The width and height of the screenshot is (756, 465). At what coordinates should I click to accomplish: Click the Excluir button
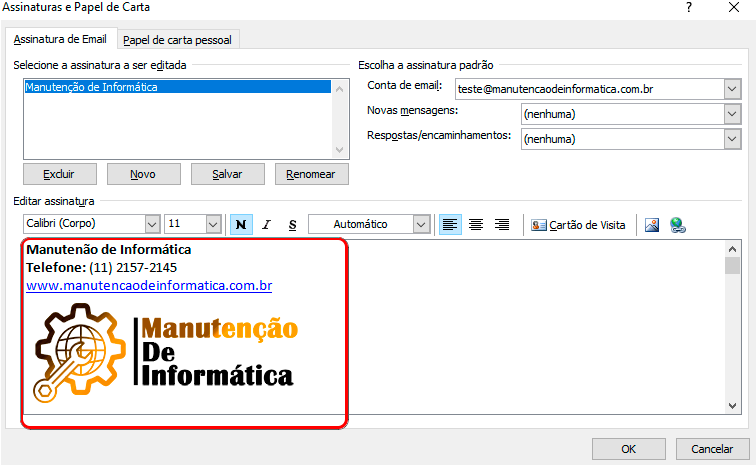(59, 174)
